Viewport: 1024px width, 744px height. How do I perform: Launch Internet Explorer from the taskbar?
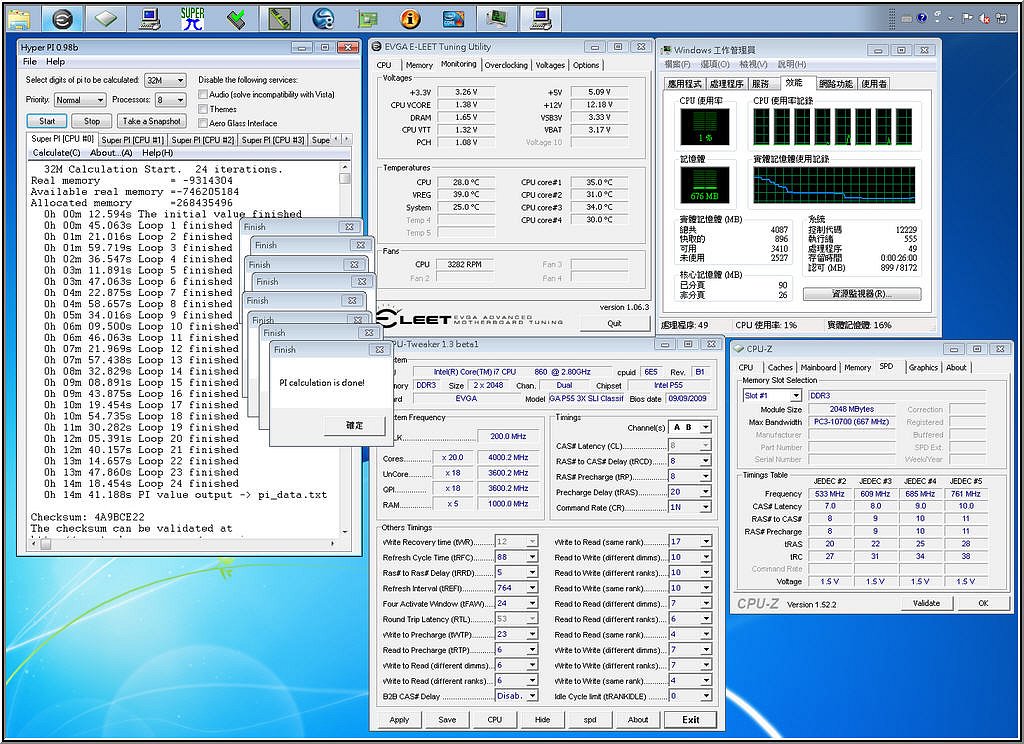click(x=323, y=18)
